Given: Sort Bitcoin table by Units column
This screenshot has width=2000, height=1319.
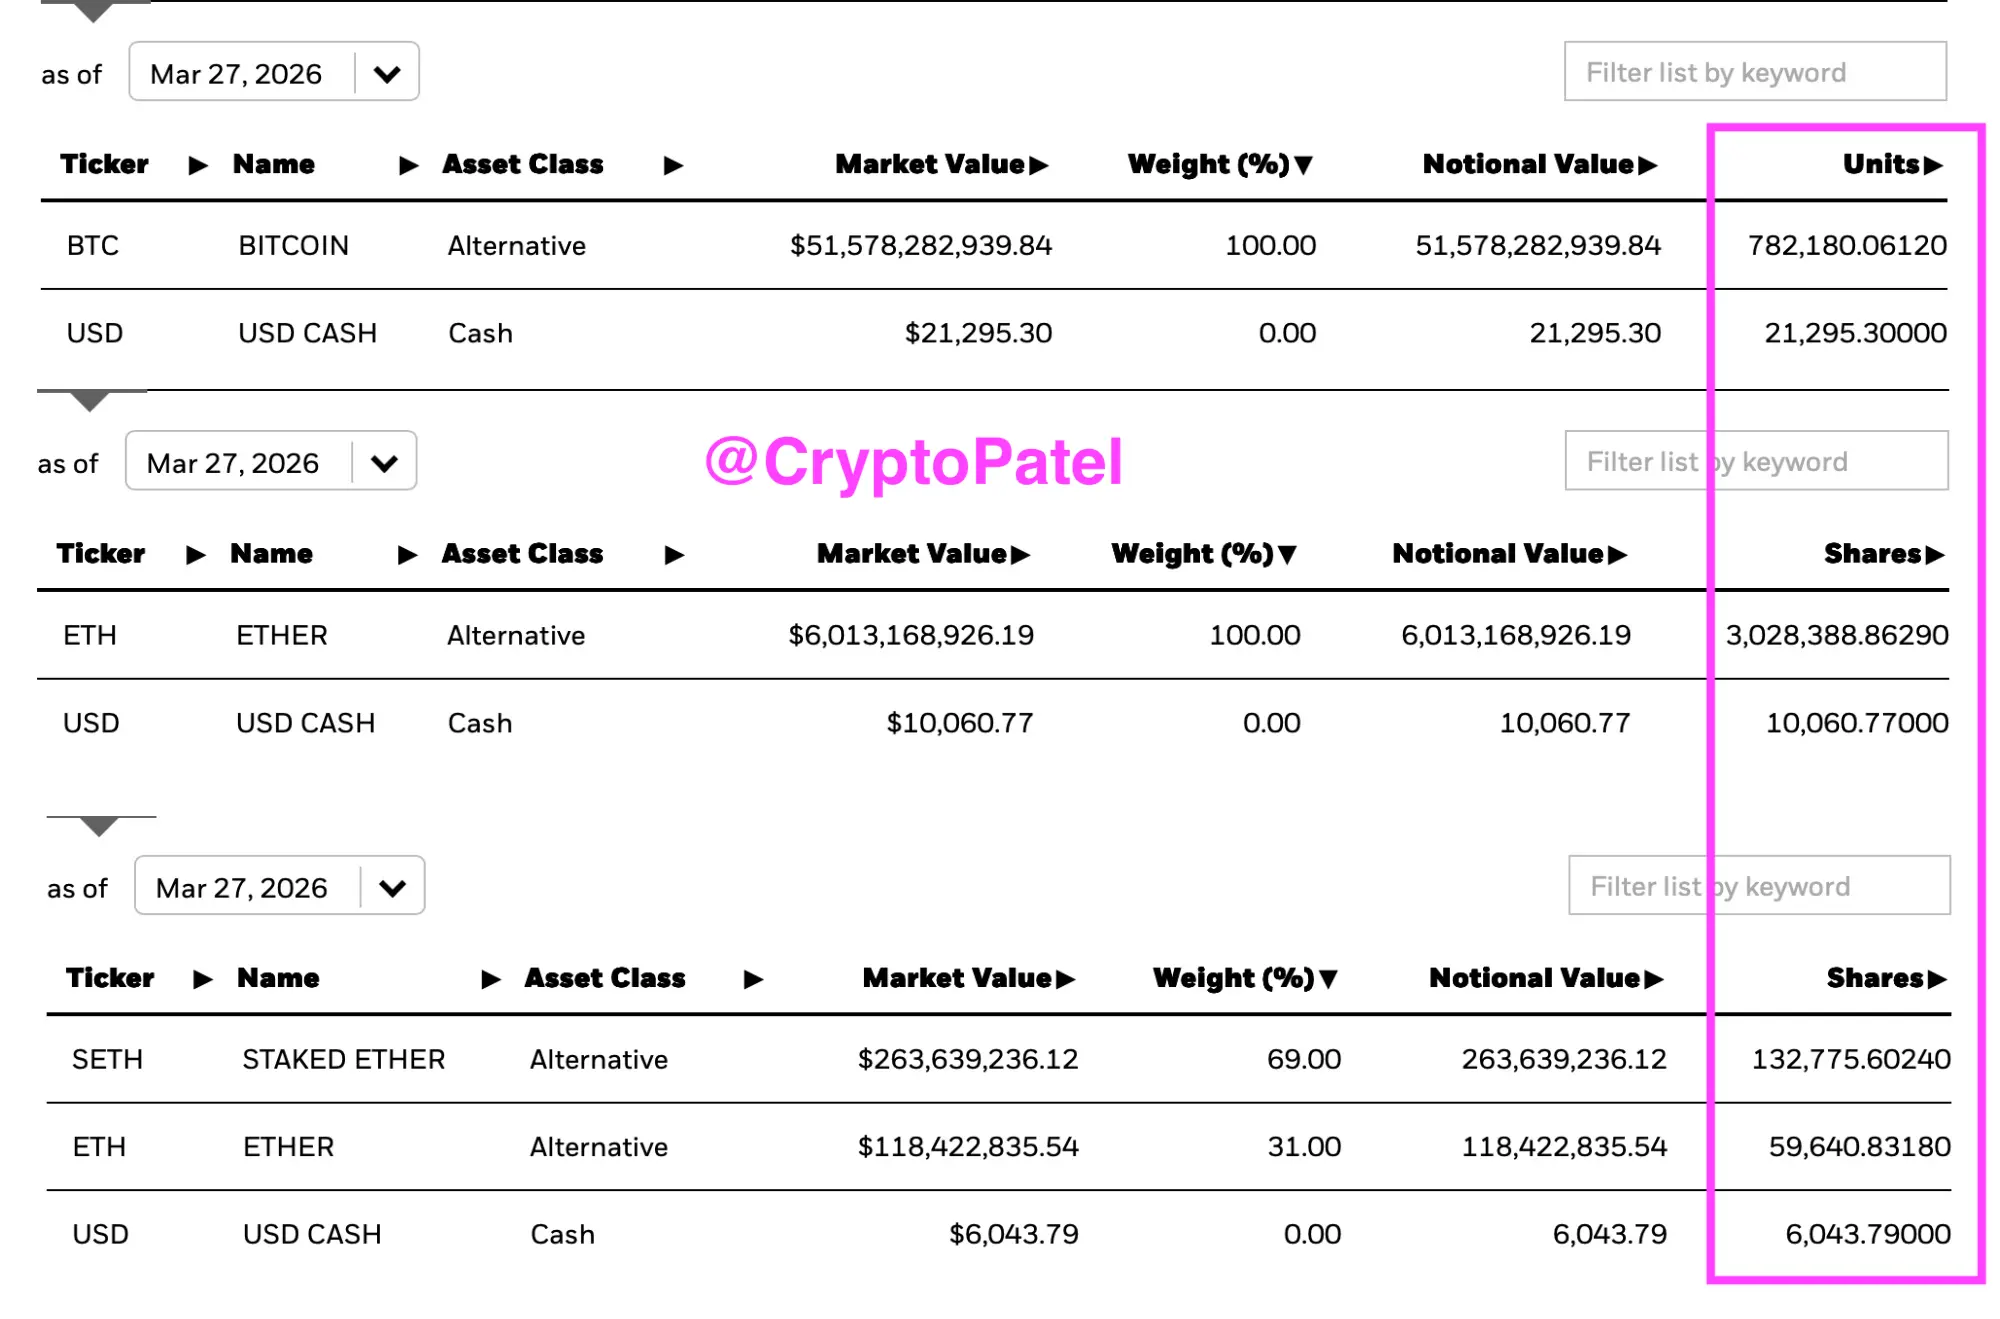Looking at the screenshot, I should pos(1892,164).
